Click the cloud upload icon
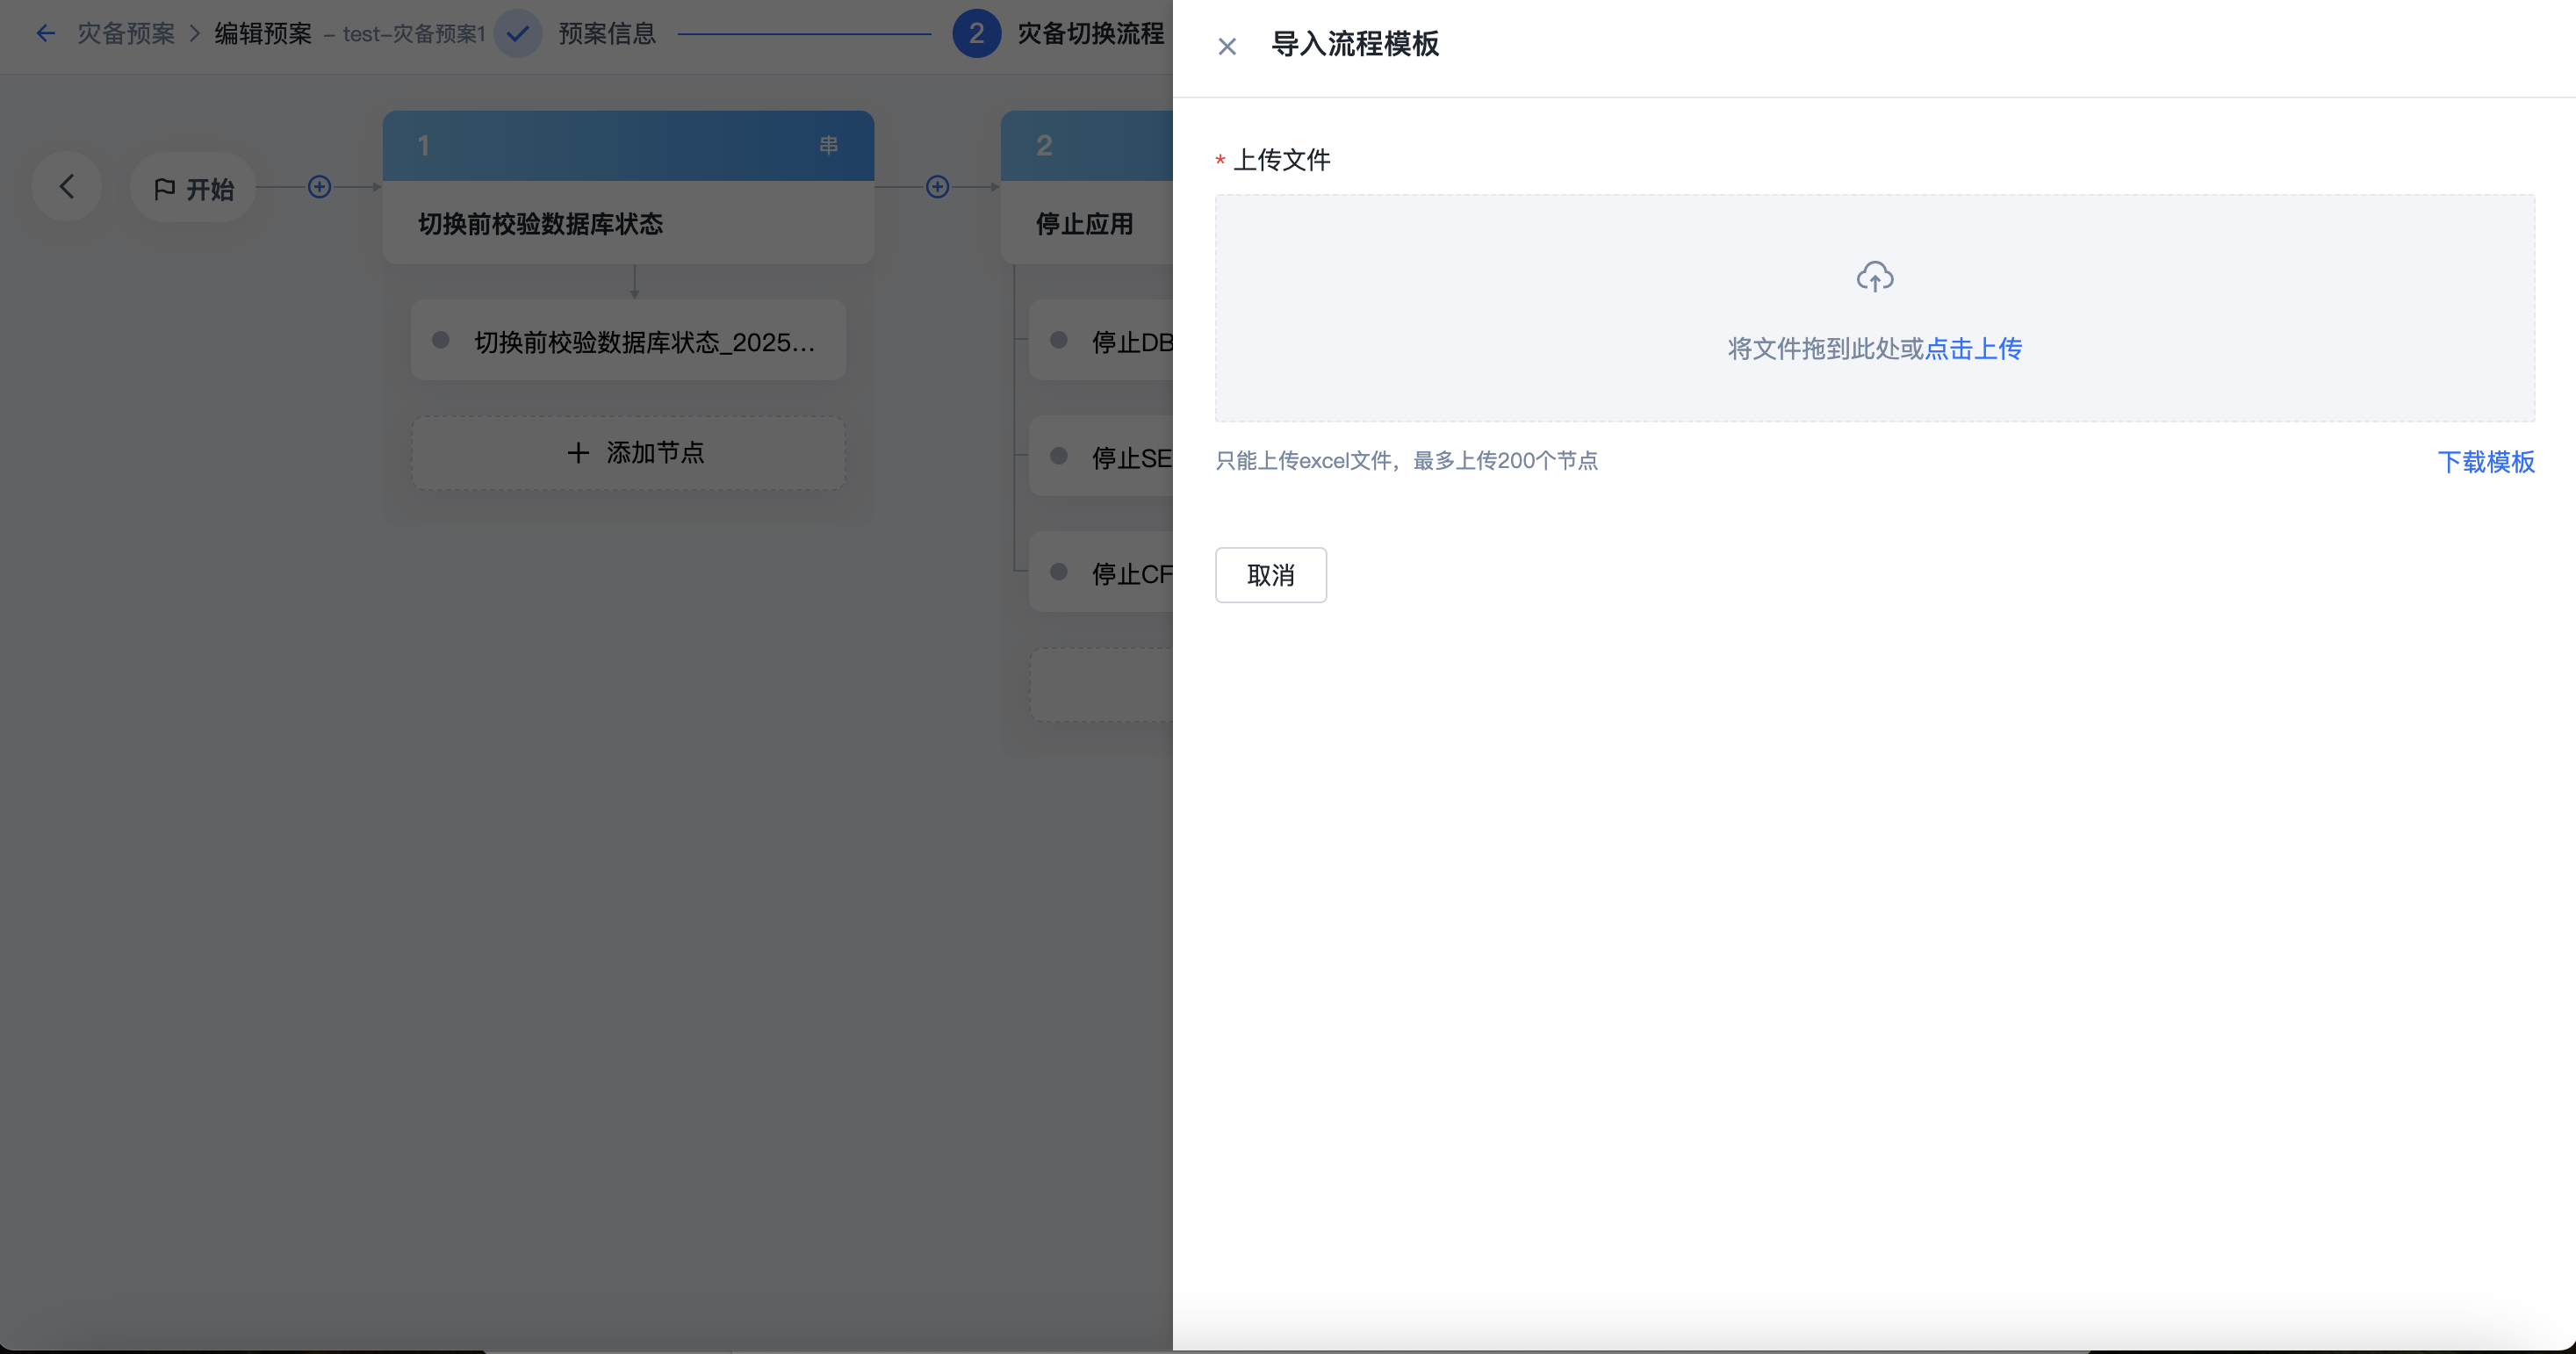 coord(1874,277)
